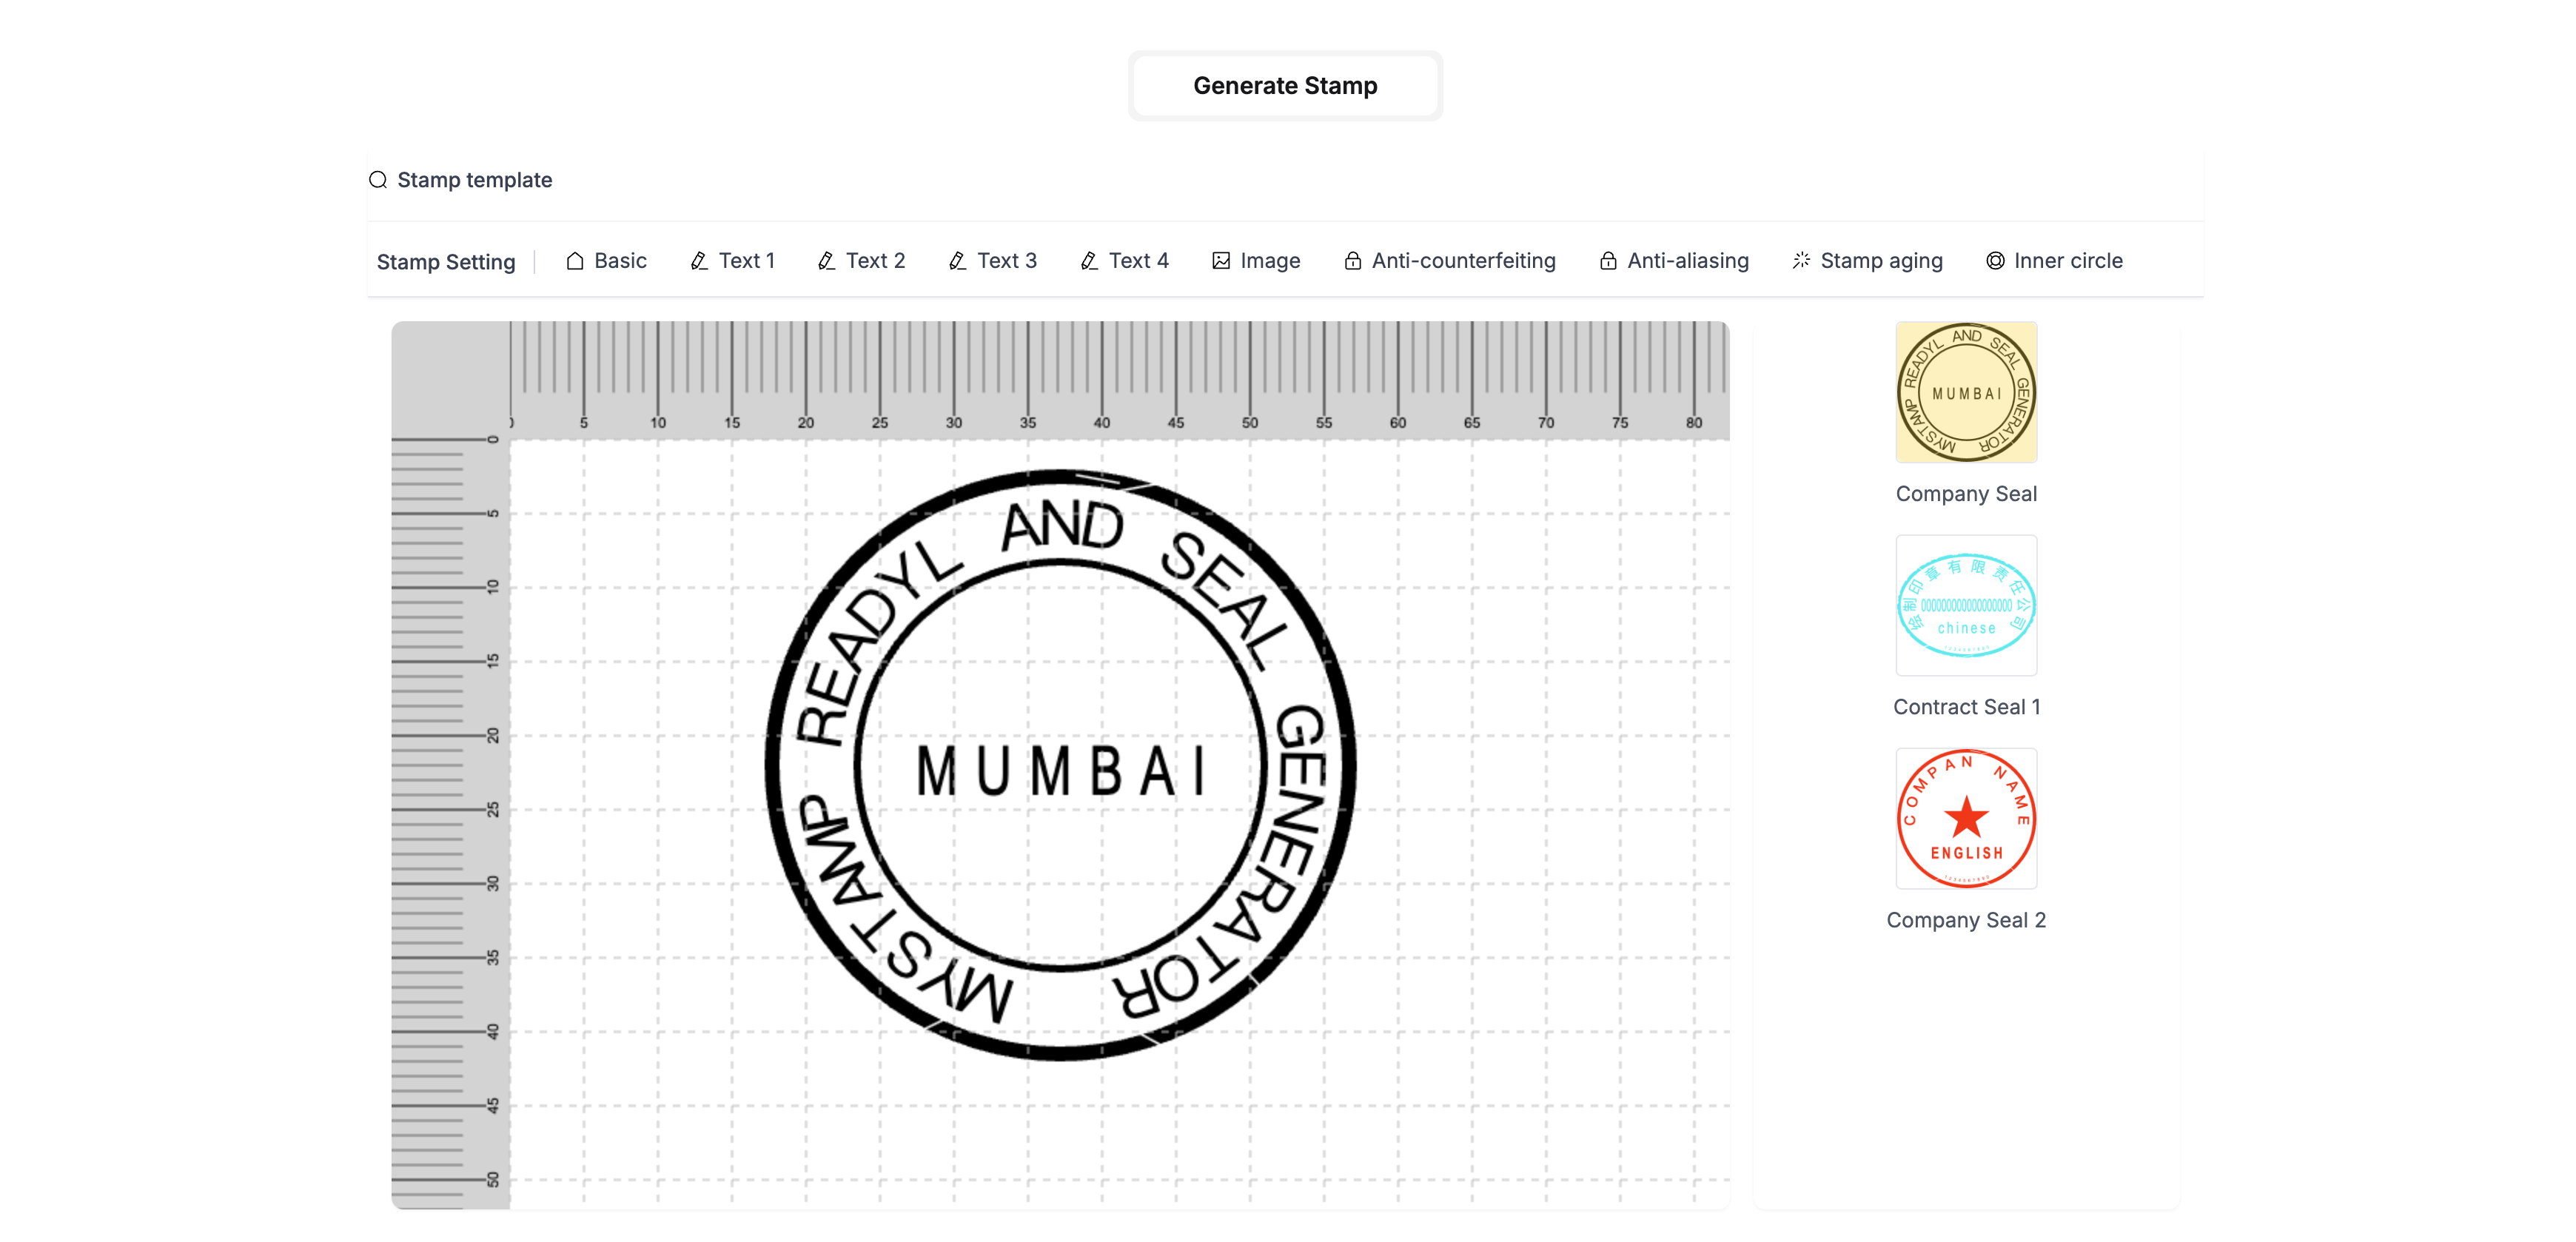Click the Company Seal 2 label
Viewport: 2576px width, 1242px height.
[x=1966, y=920]
